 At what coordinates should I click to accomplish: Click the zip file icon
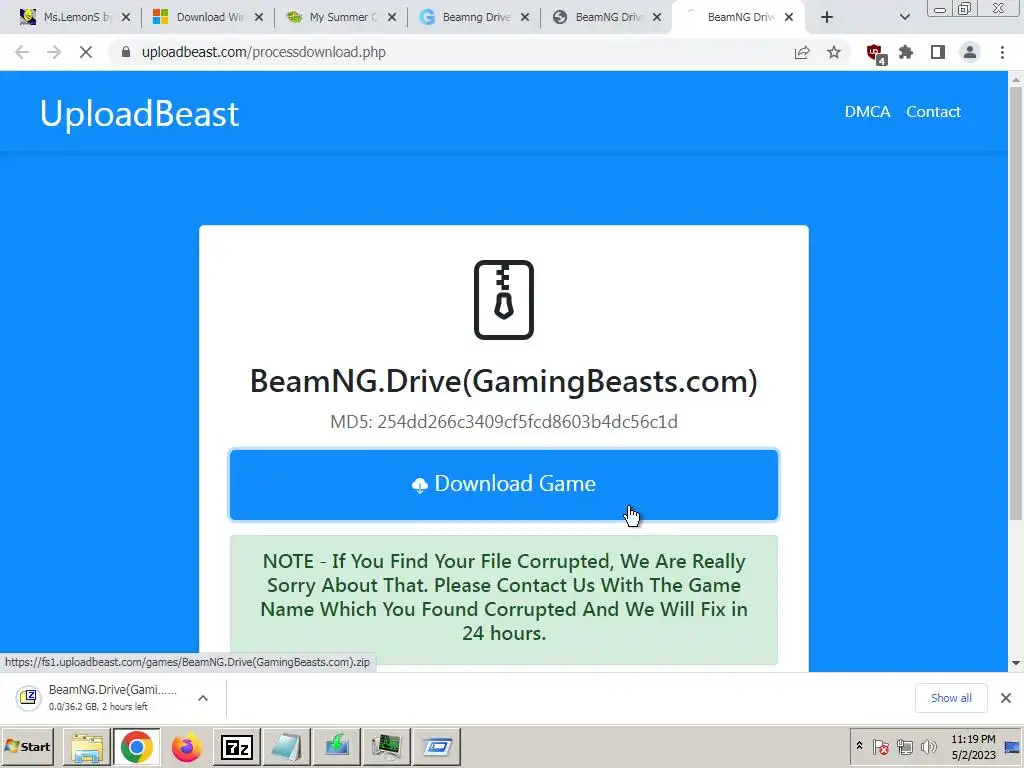[504, 300]
